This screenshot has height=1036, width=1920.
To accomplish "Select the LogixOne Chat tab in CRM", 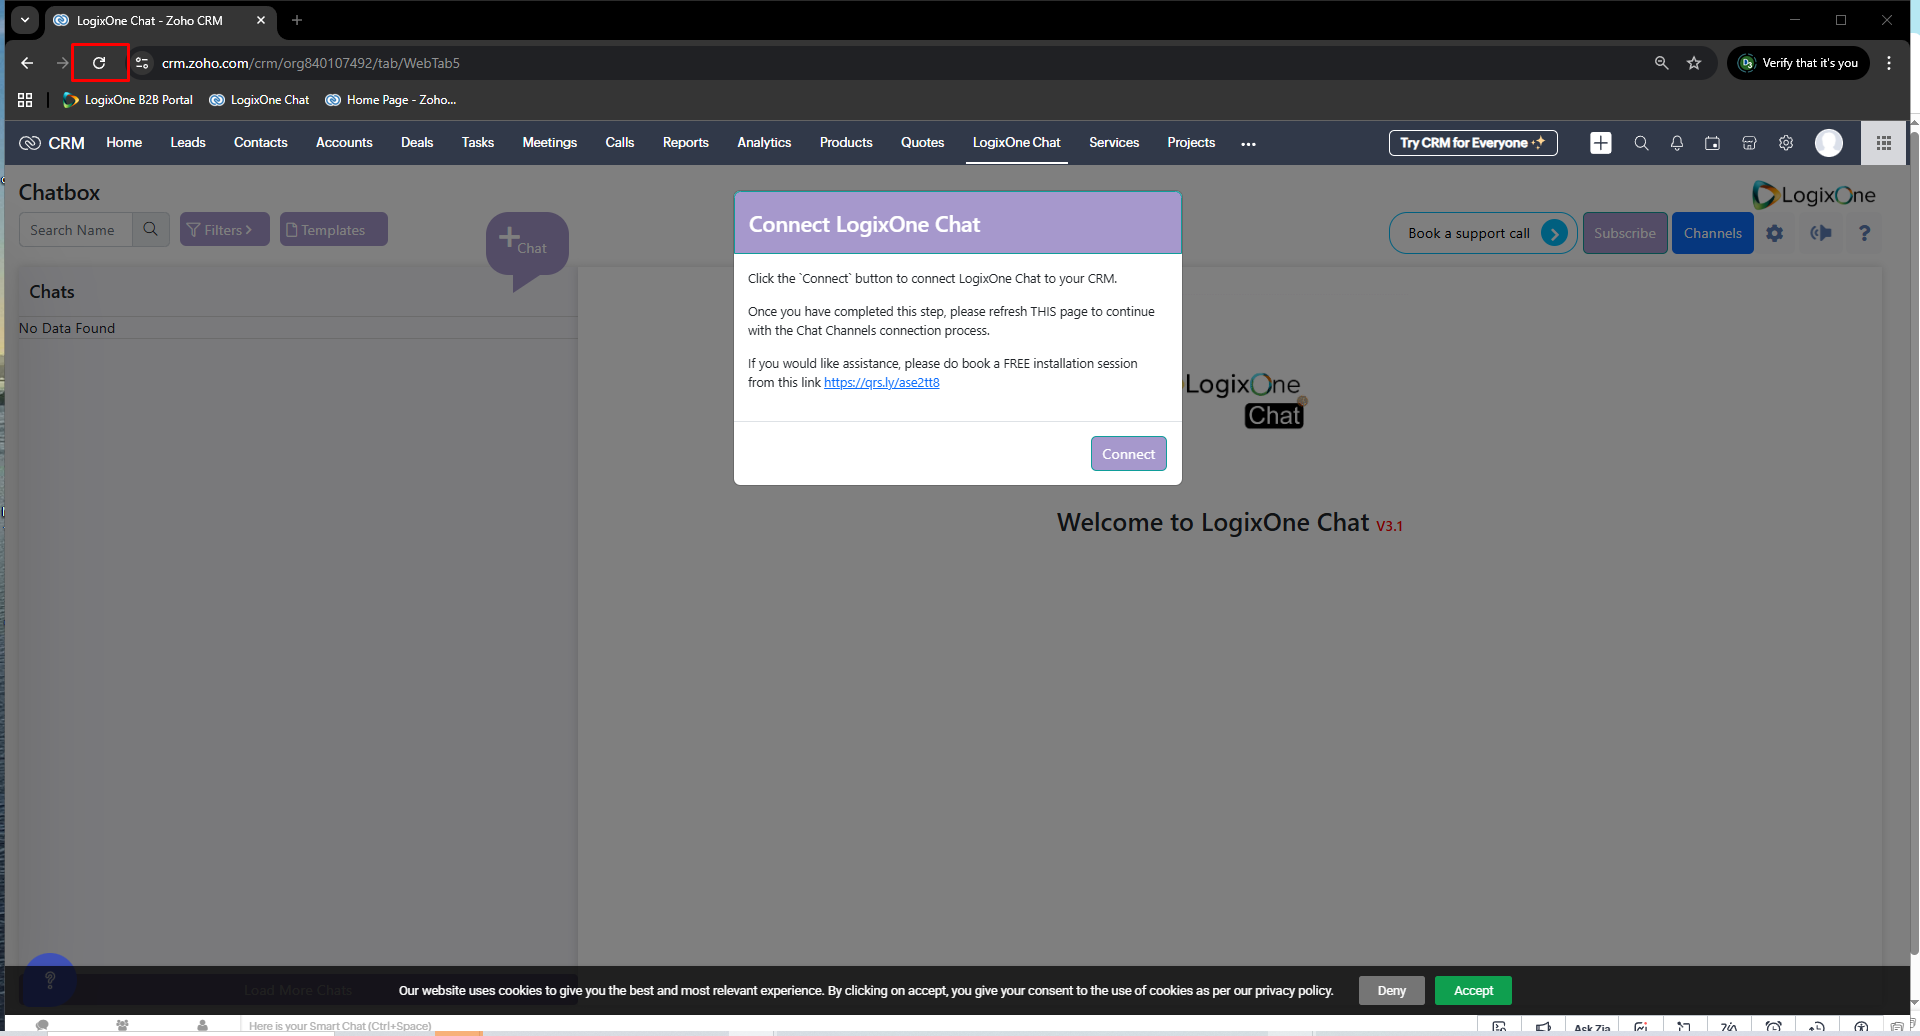I will point(1017,143).
